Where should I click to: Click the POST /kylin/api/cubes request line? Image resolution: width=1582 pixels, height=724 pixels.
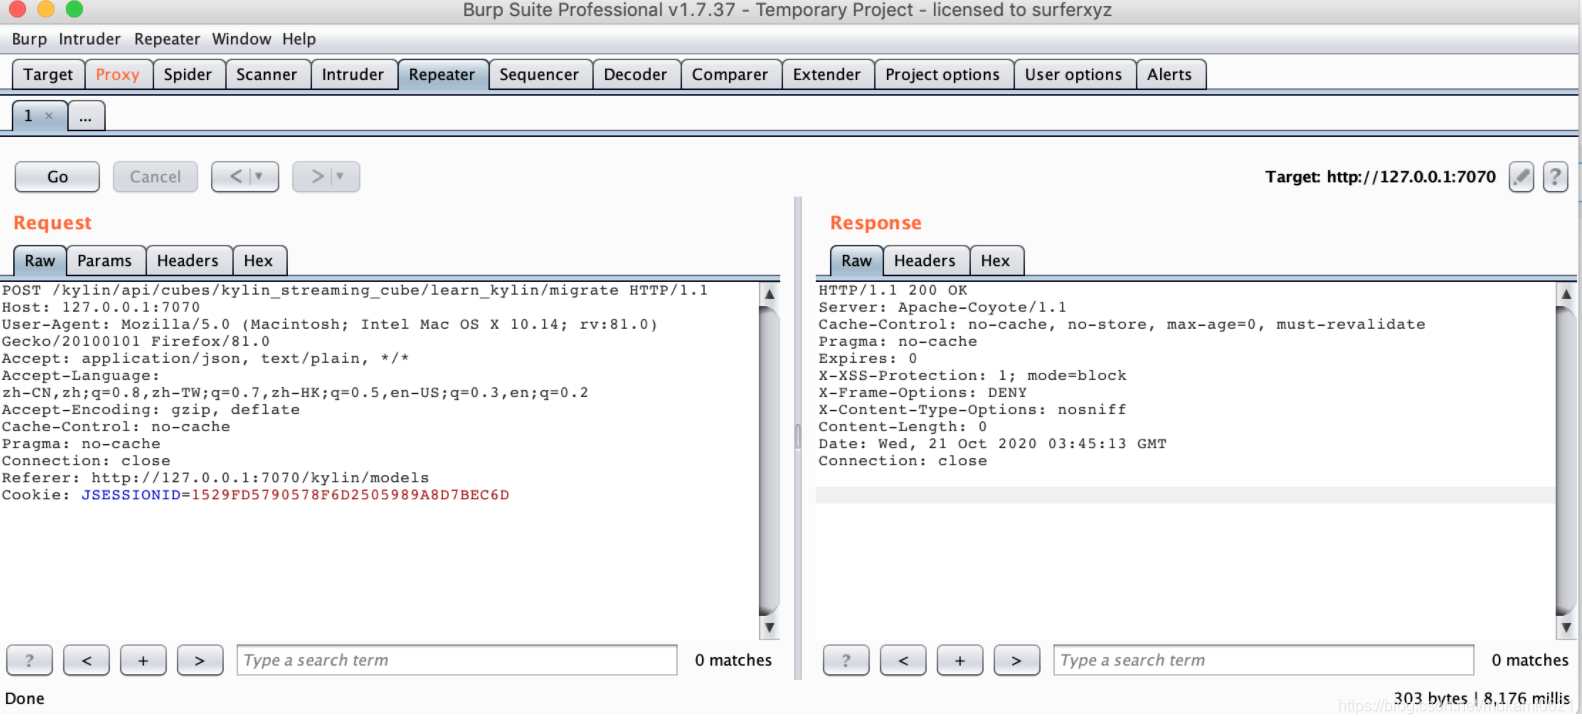pos(355,291)
